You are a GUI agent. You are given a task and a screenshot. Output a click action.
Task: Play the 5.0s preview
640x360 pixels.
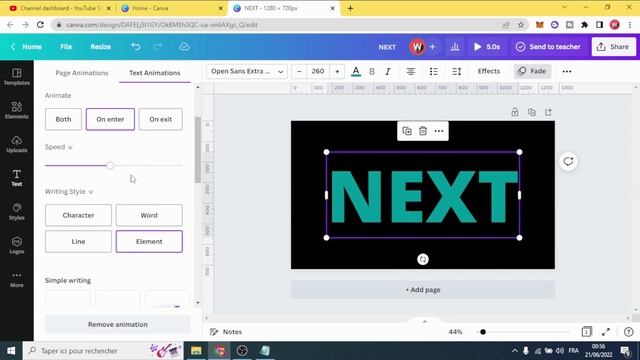[x=487, y=47]
